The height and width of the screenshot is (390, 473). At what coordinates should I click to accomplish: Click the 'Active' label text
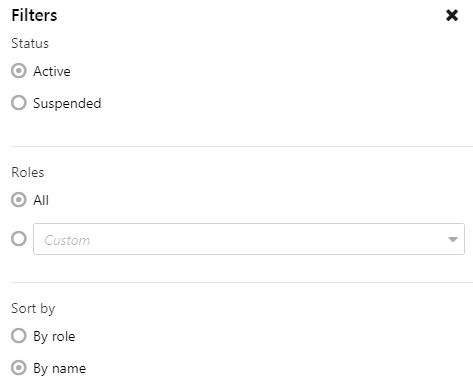click(52, 71)
